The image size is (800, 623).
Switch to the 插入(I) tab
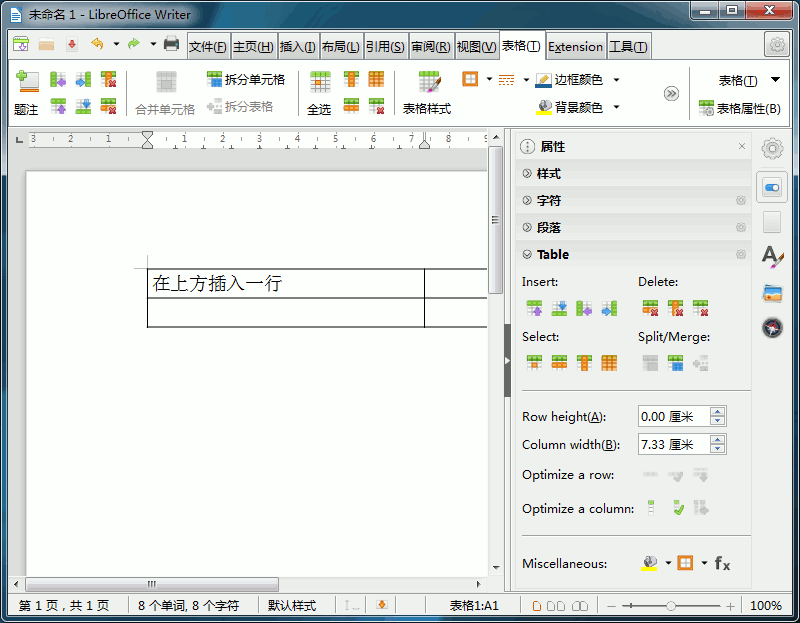click(x=298, y=47)
